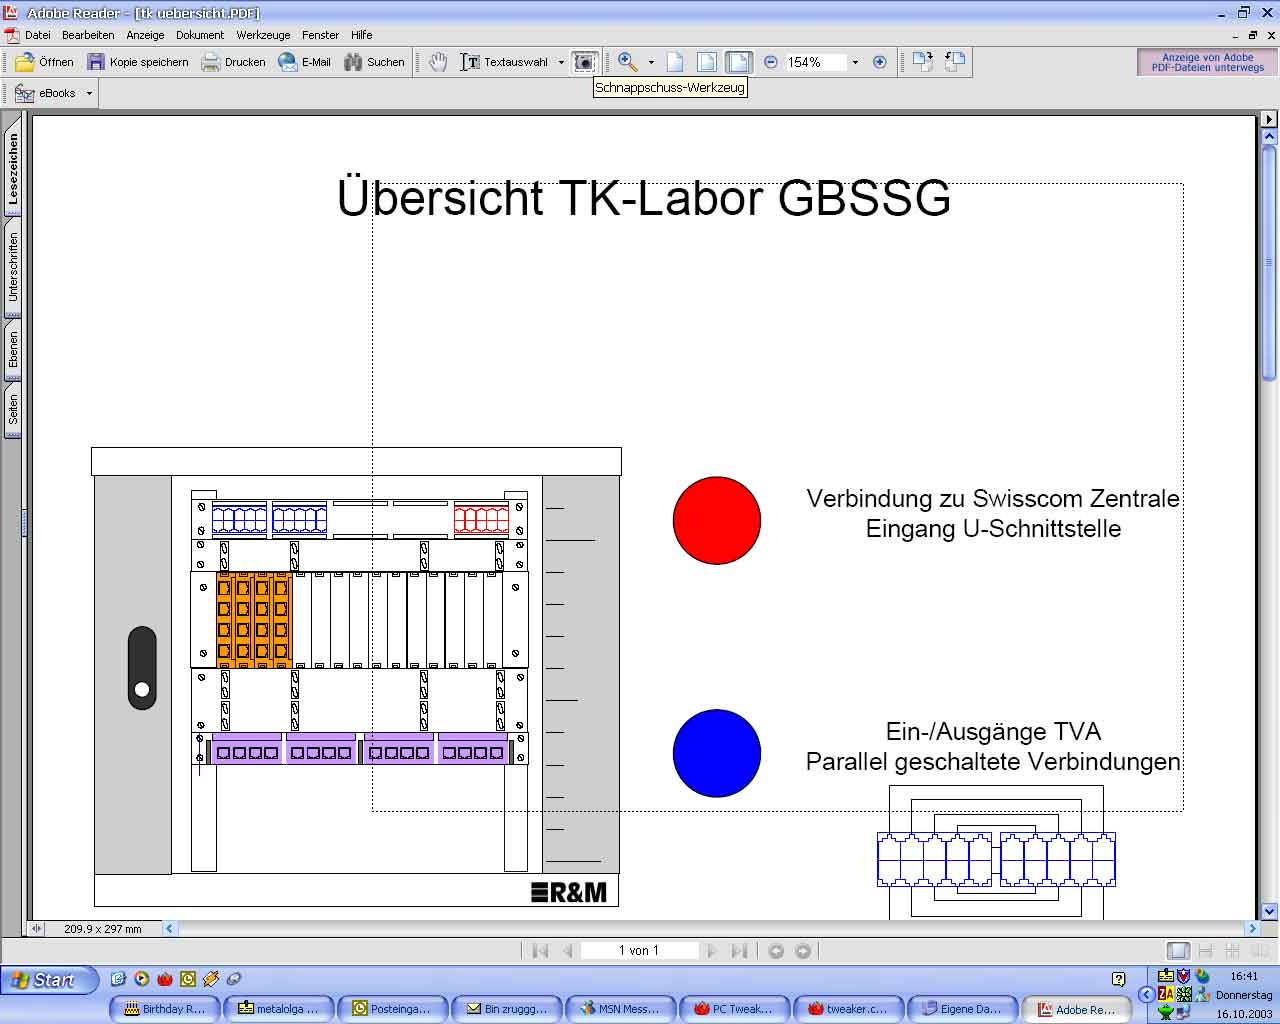Image resolution: width=1280 pixels, height=1024 pixels.
Task: Click the Drucken printer icon
Action: click(x=211, y=62)
